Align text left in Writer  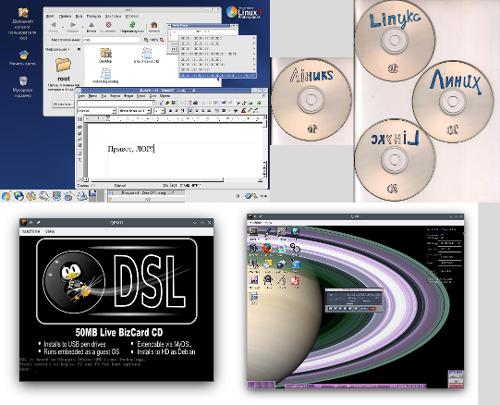[x=191, y=110]
